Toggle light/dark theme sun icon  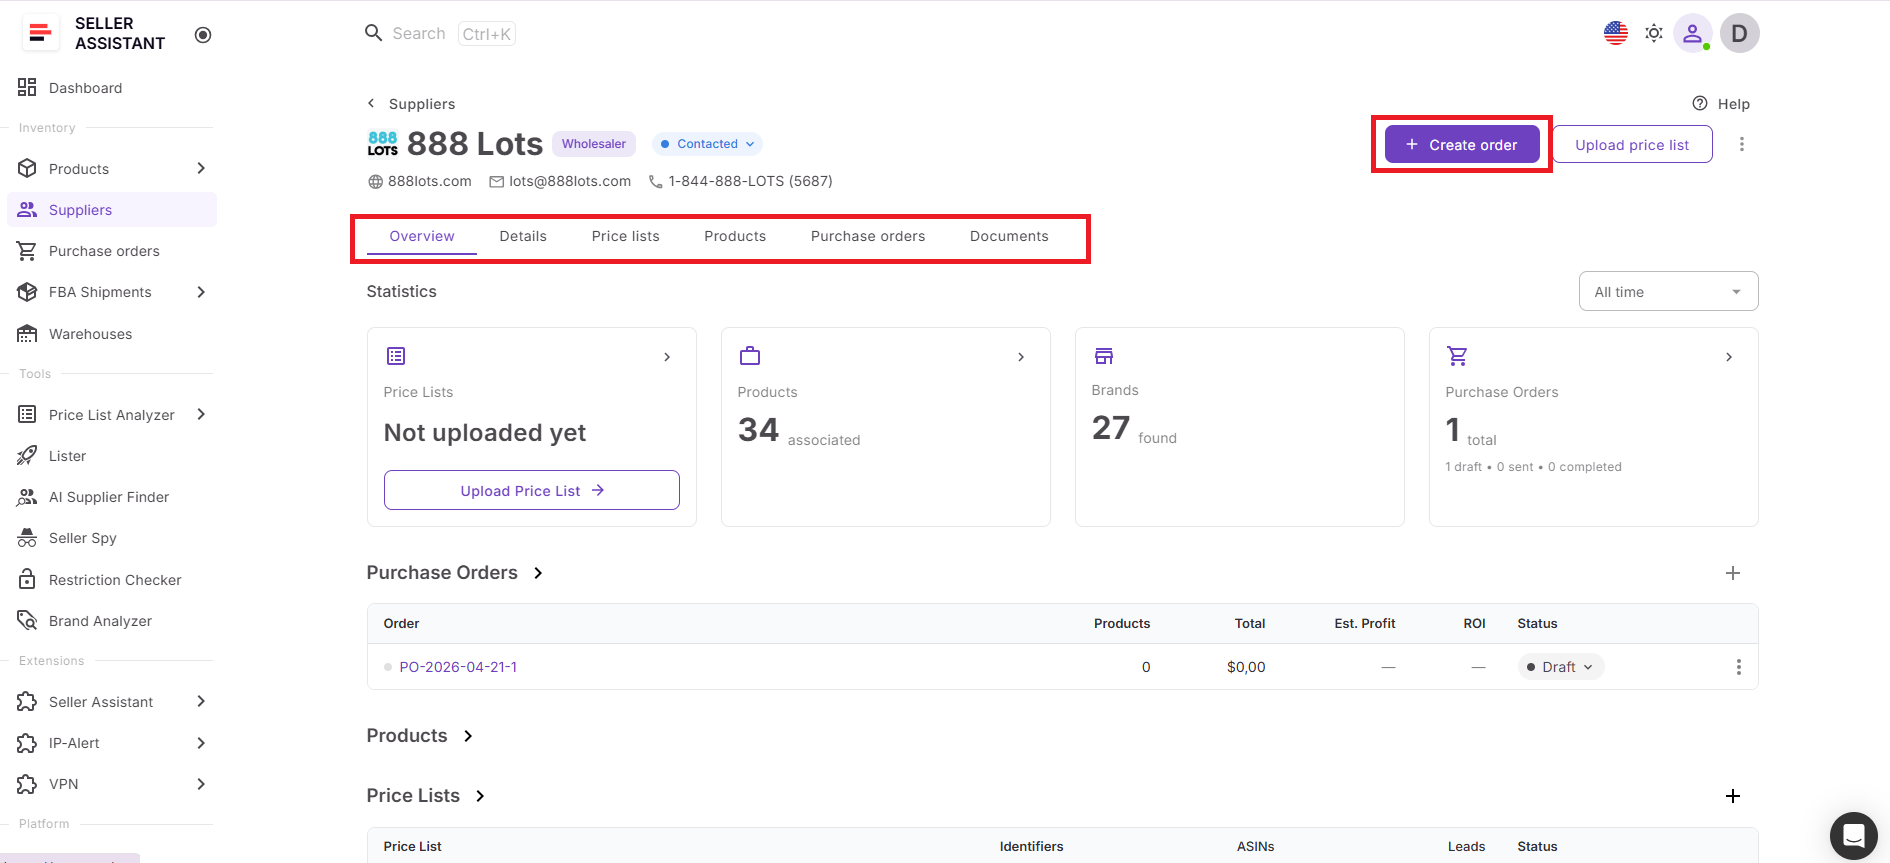tap(1654, 33)
